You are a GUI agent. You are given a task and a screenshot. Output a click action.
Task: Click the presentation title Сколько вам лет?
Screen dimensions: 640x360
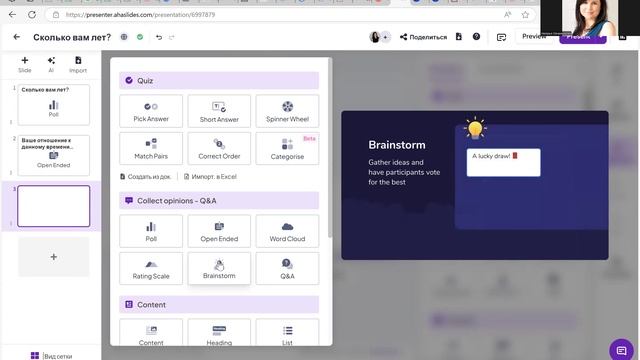(72, 37)
